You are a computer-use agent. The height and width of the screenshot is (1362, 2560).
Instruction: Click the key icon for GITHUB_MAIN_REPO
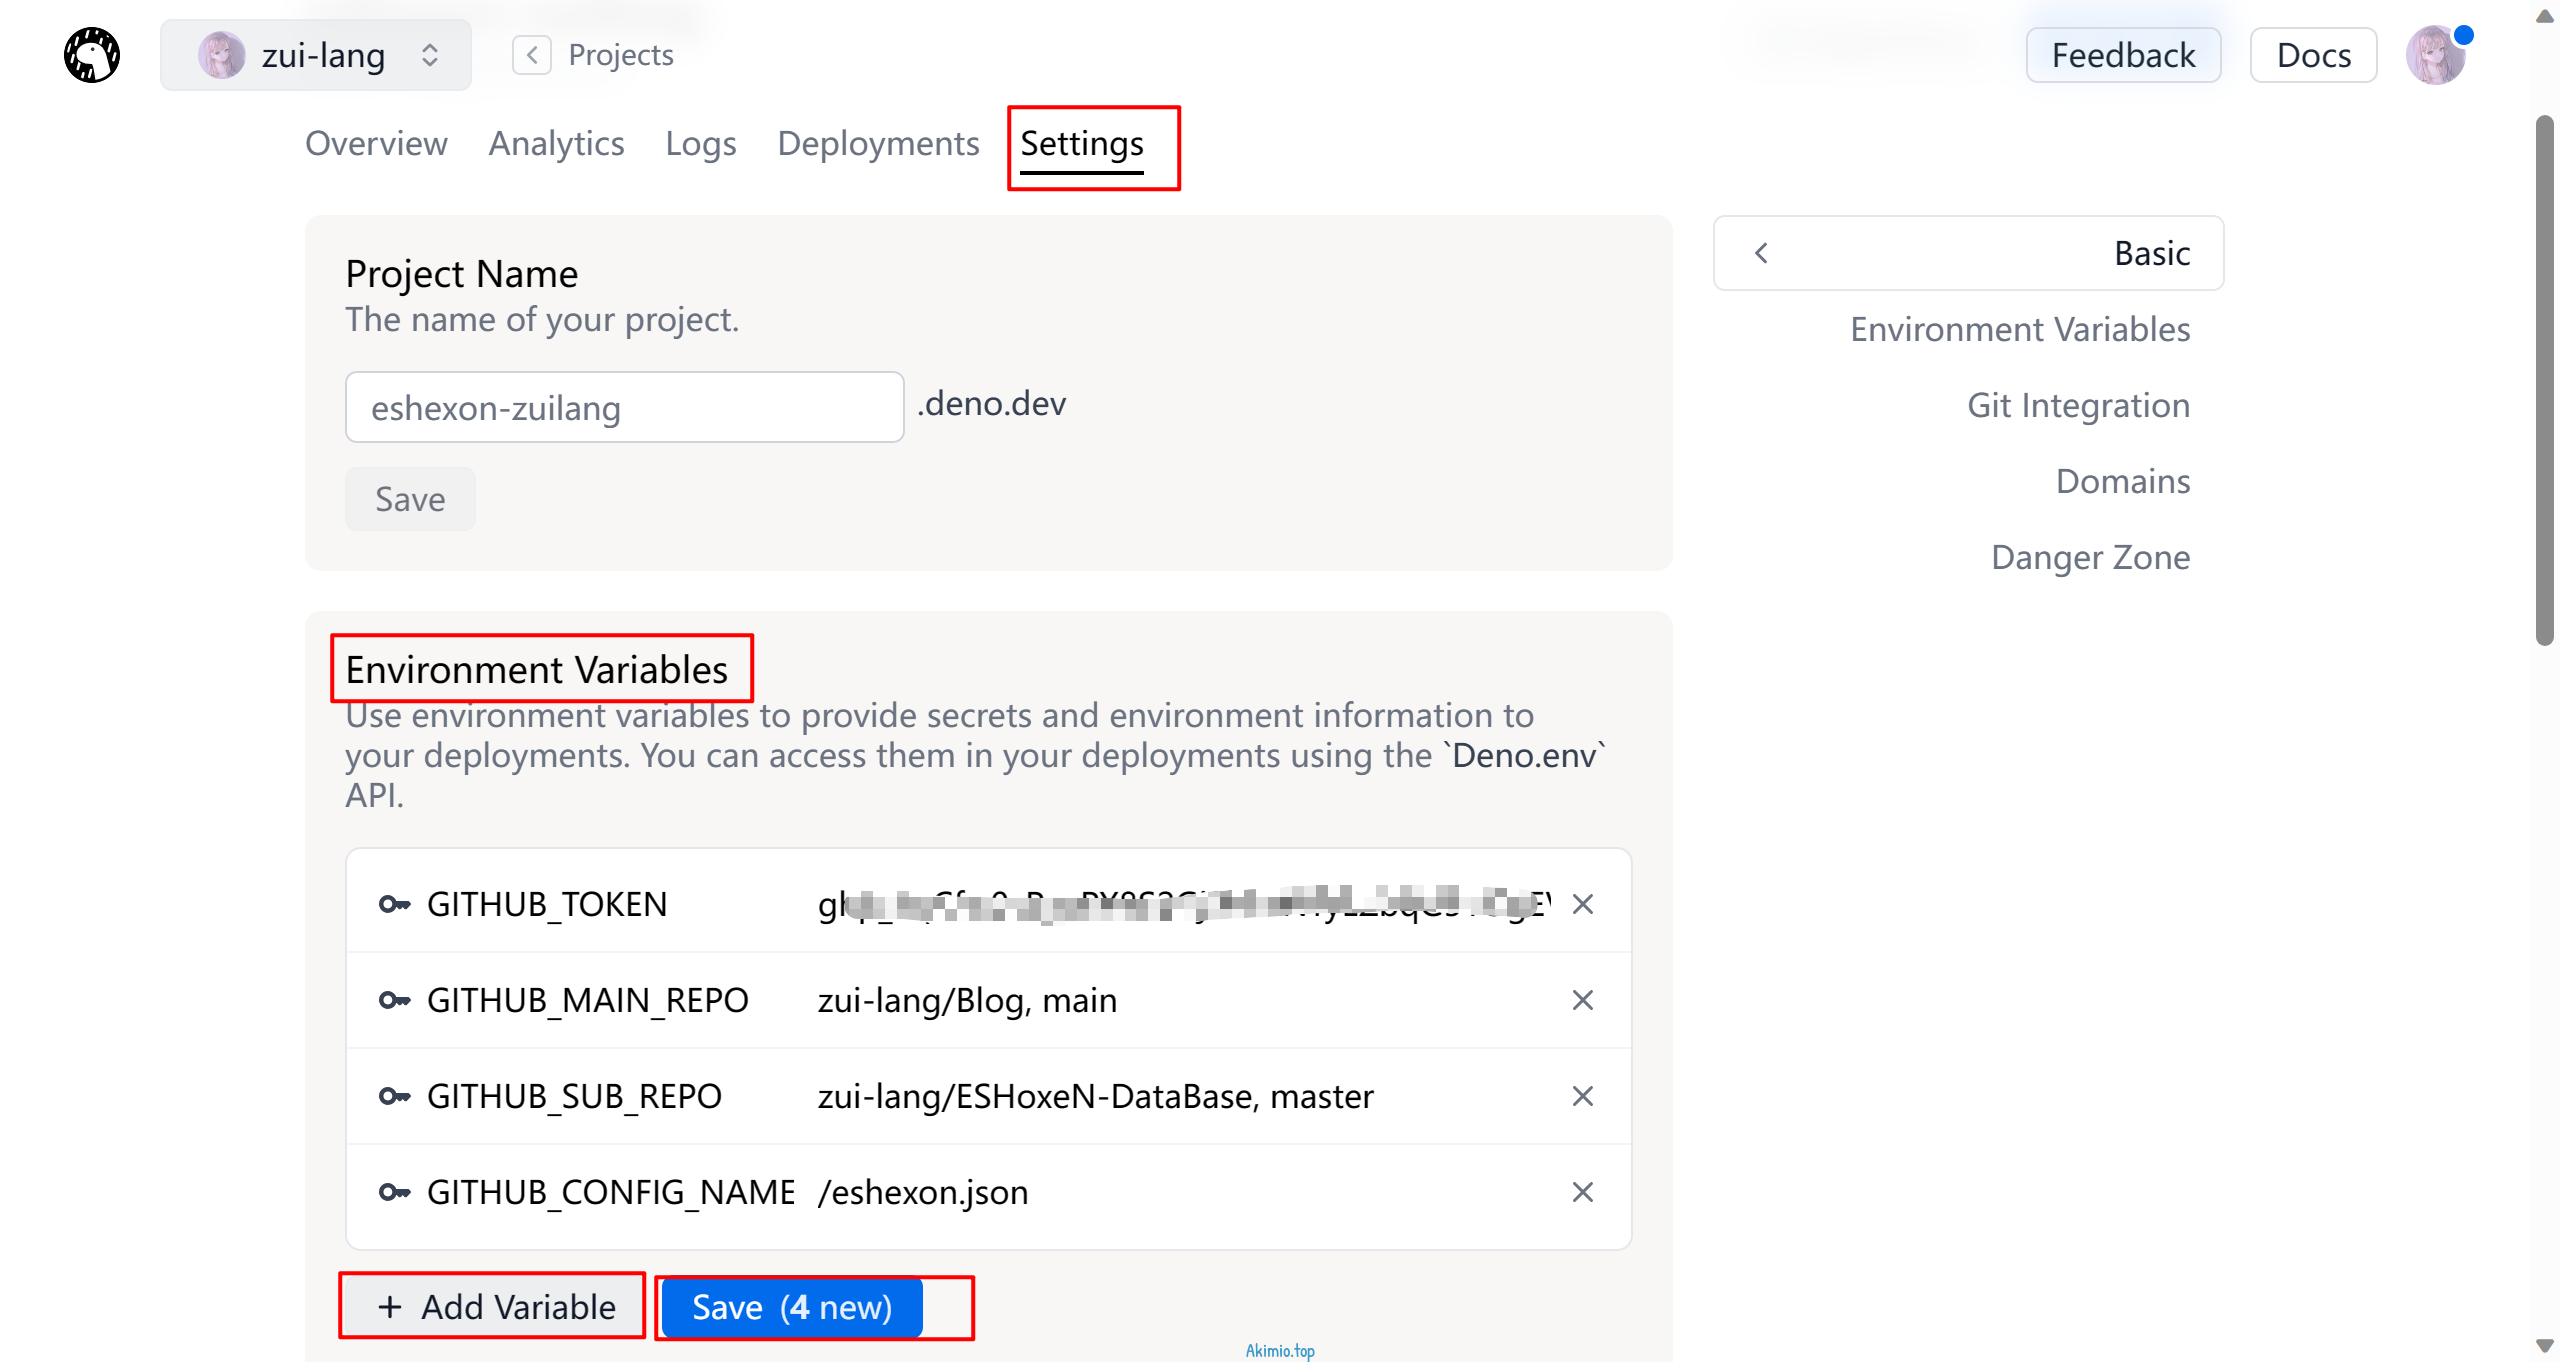click(x=394, y=1001)
